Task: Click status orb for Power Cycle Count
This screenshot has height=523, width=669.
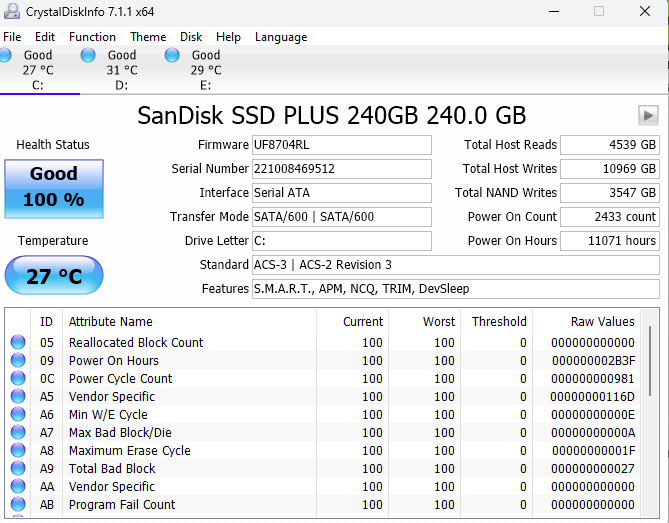Action: [18, 379]
